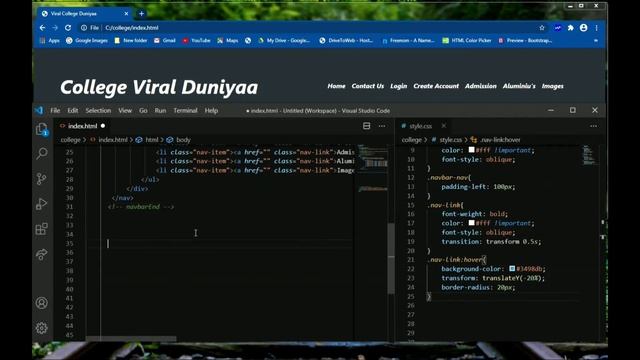Click the #3498db color swatch
The height and width of the screenshot is (360, 640).
[x=512, y=269]
